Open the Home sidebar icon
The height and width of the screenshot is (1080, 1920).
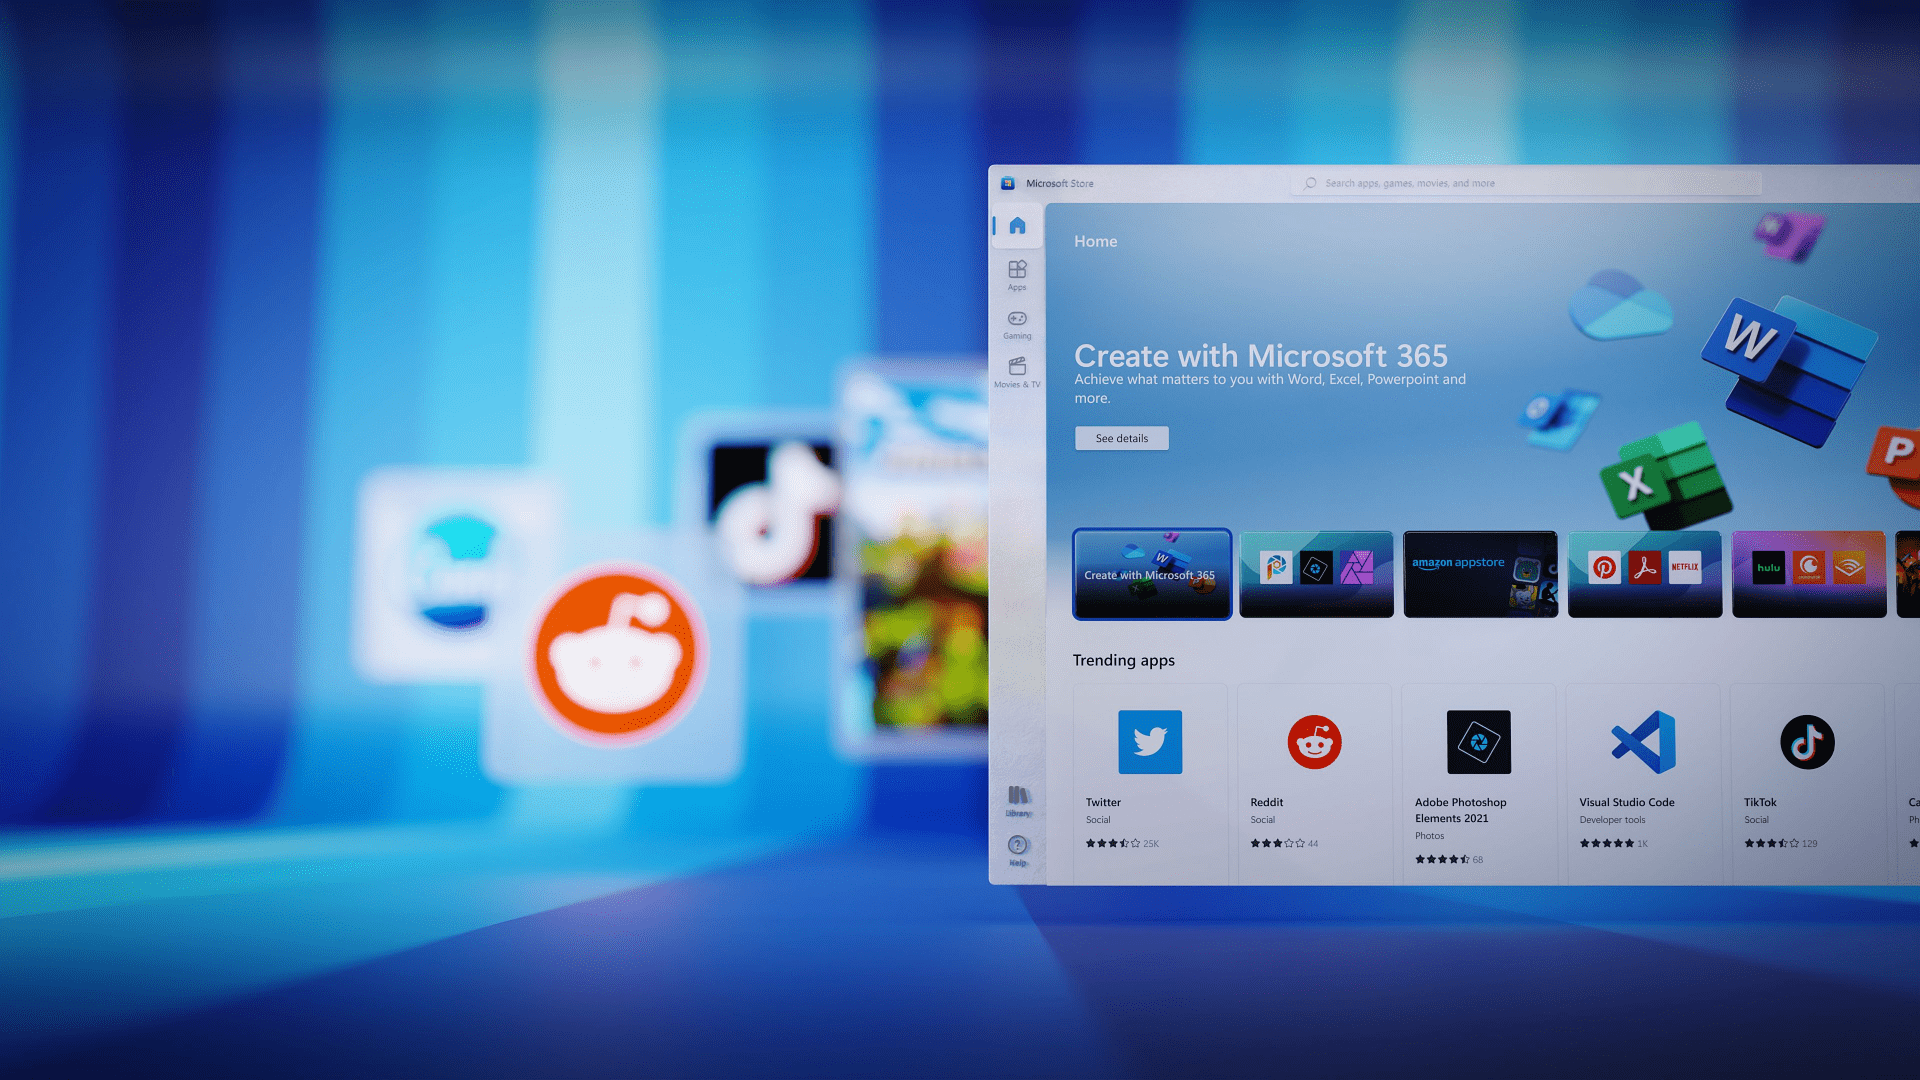[x=1017, y=226]
